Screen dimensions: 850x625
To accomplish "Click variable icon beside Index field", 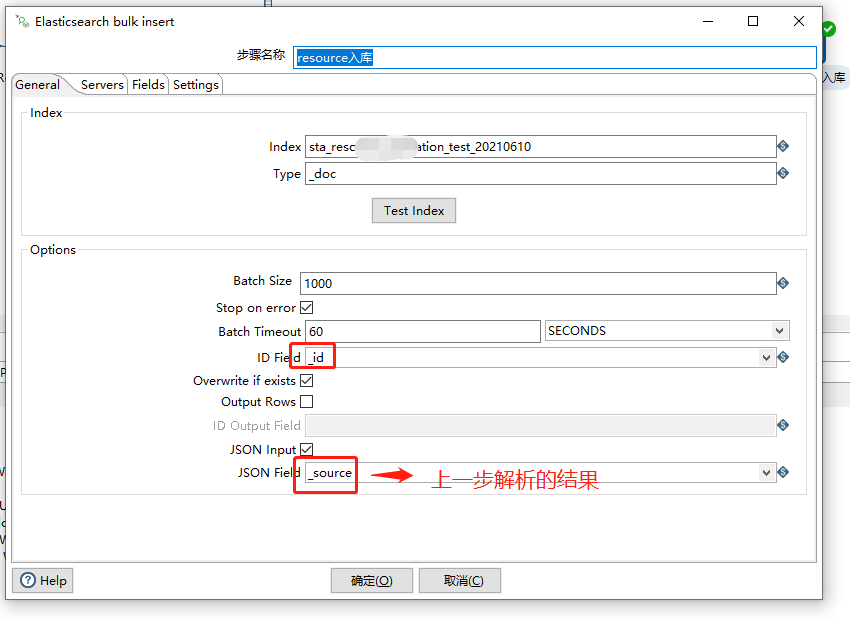I will point(783,146).
